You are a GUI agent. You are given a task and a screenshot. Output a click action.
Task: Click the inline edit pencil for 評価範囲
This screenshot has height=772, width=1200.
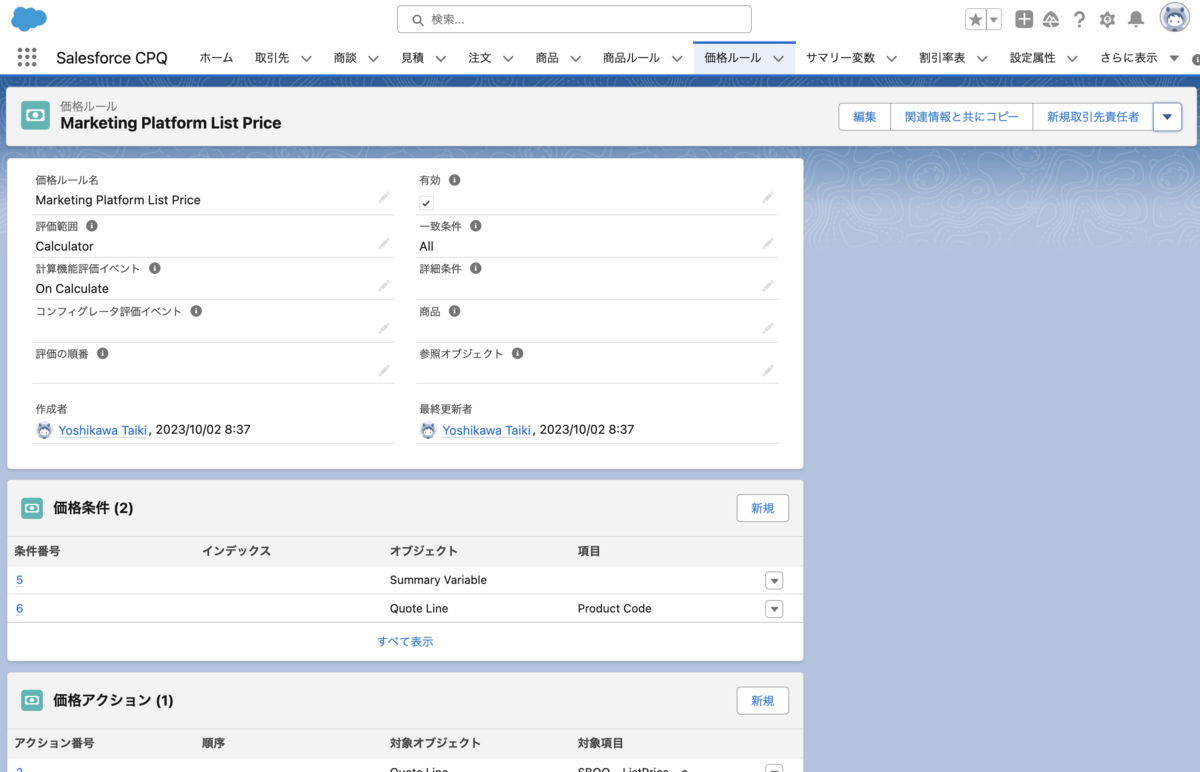click(x=383, y=241)
